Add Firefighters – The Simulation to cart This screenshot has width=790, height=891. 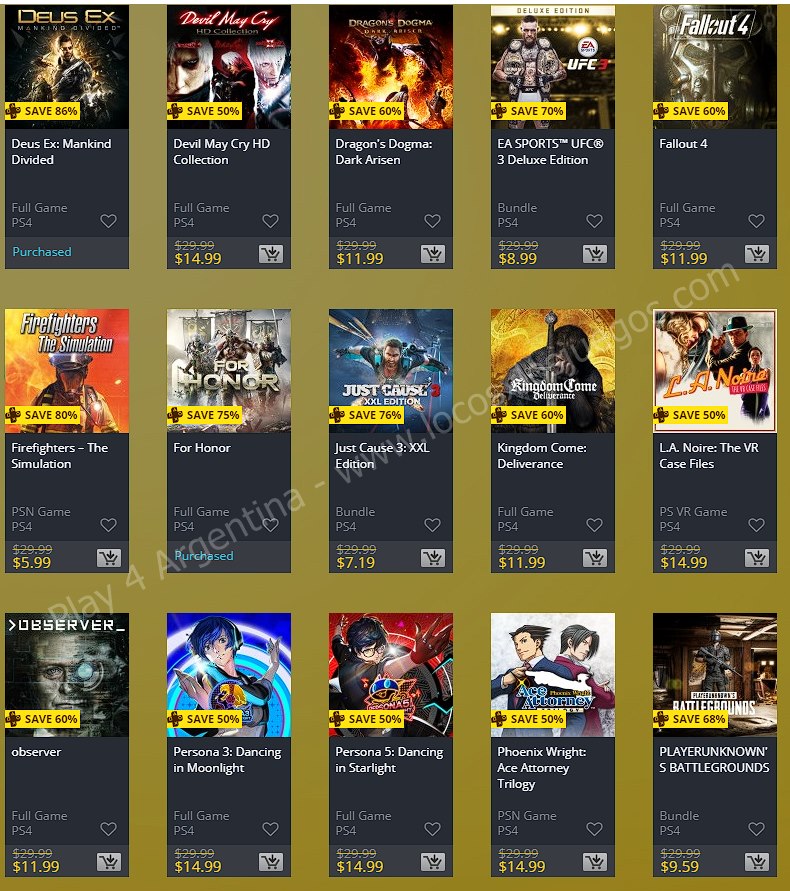(x=109, y=558)
